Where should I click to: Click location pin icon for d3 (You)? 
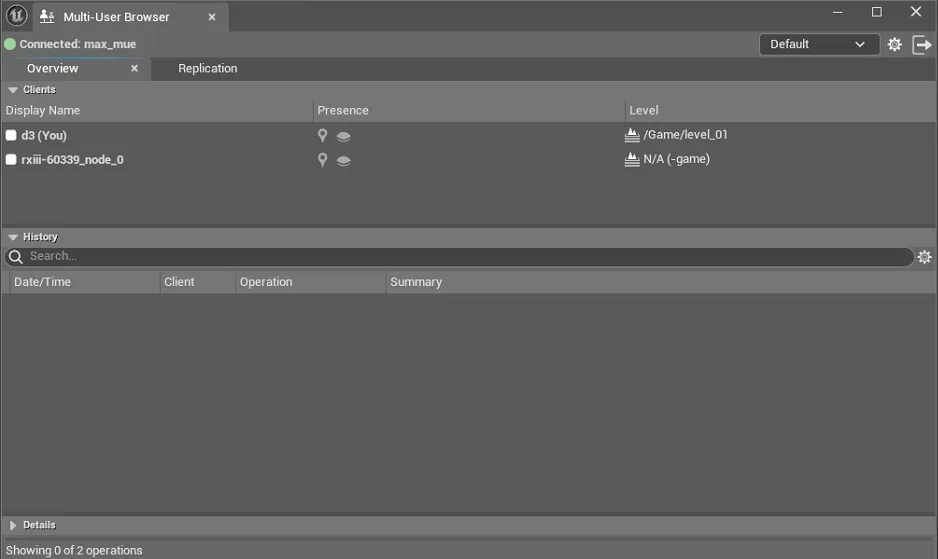[x=322, y=136]
